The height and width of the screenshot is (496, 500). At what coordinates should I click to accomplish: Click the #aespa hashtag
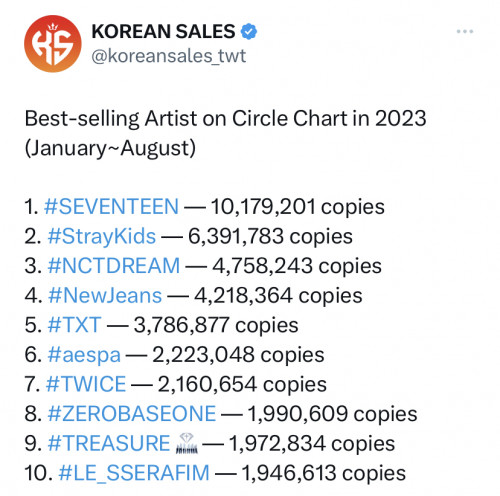[84, 355]
